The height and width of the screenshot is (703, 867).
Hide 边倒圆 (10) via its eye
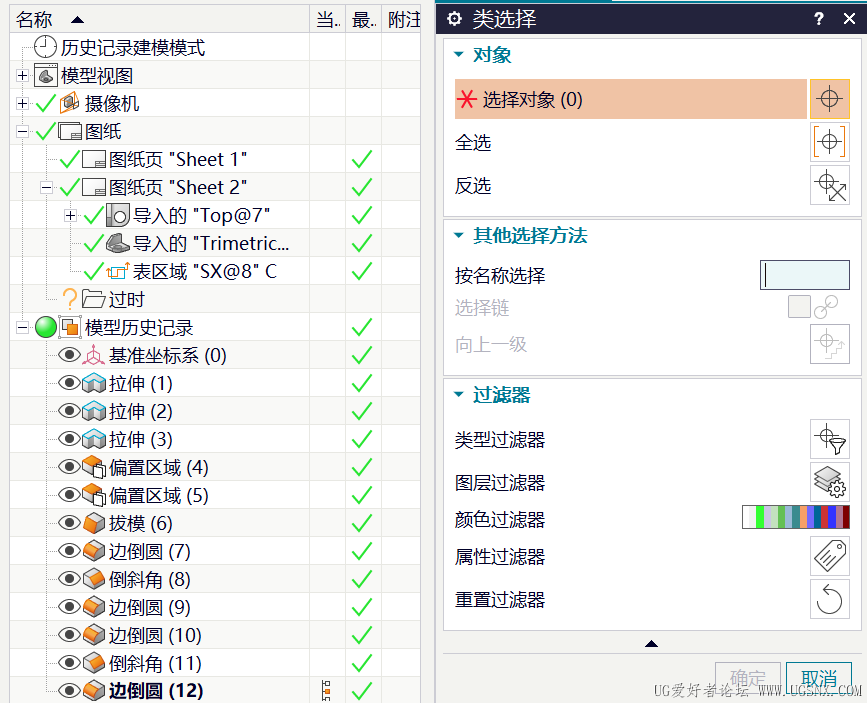tap(70, 635)
